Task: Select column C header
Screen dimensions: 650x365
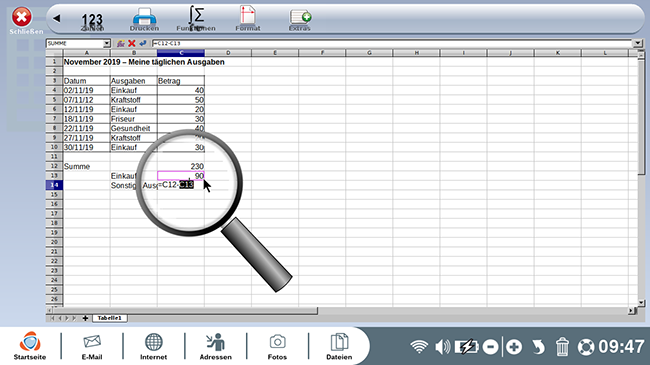Action: [181, 53]
